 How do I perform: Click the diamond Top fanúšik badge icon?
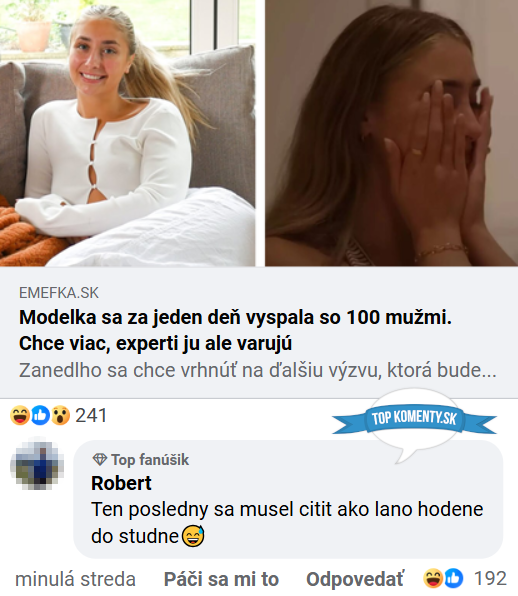coord(100,460)
